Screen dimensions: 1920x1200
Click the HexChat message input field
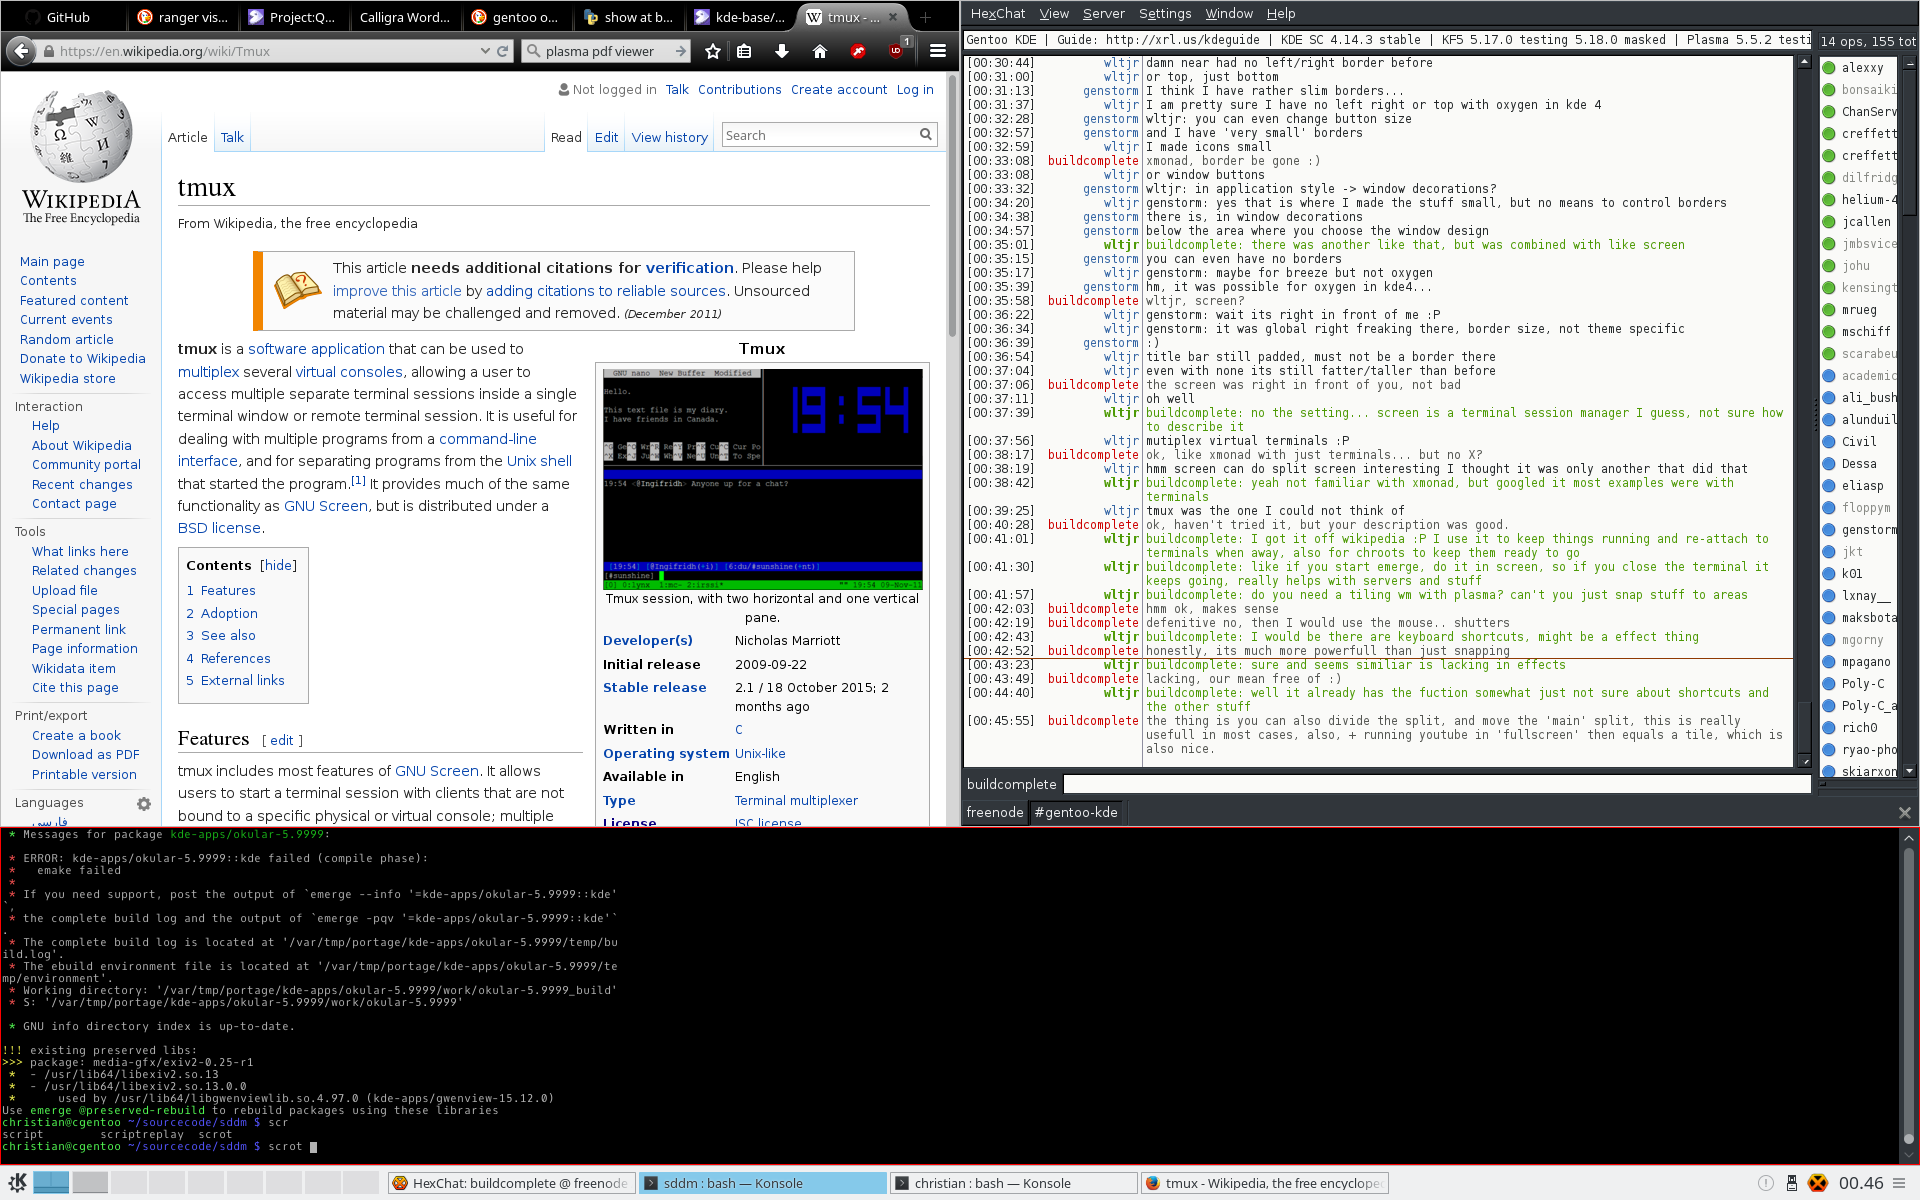[x=1436, y=785]
